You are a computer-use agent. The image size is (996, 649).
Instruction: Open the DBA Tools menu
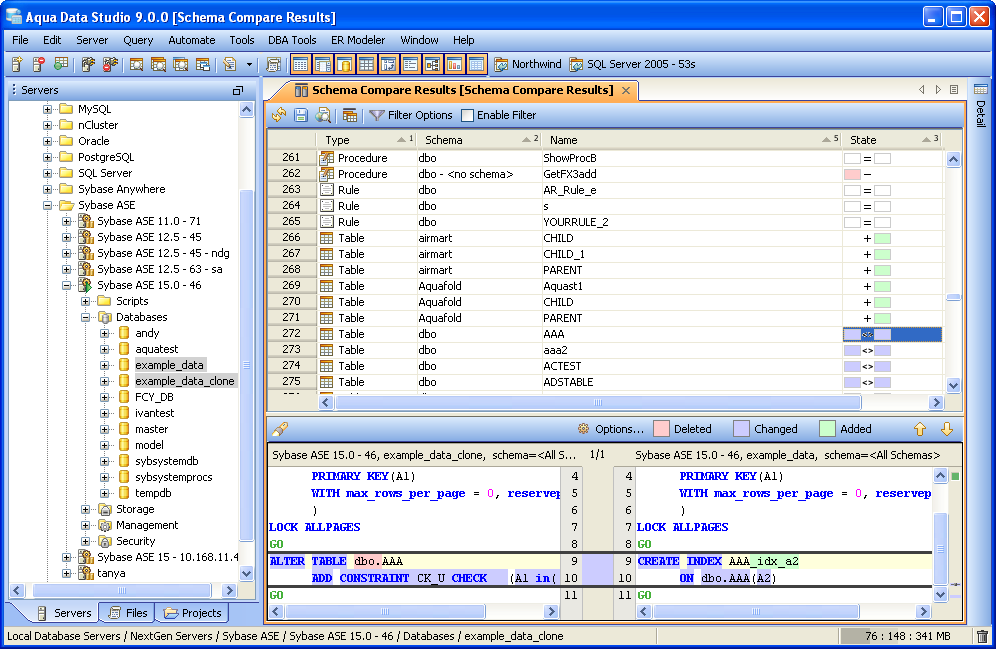click(x=292, y=40)
